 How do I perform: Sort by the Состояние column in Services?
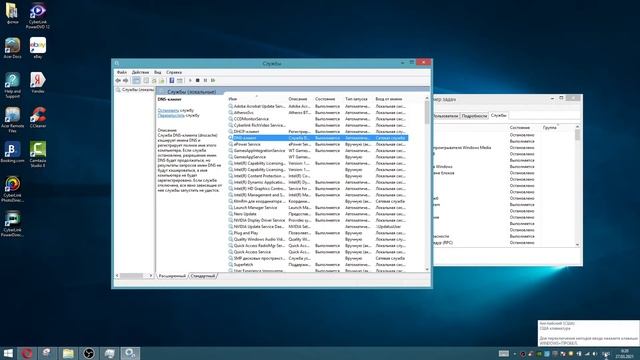pos(325,99)
